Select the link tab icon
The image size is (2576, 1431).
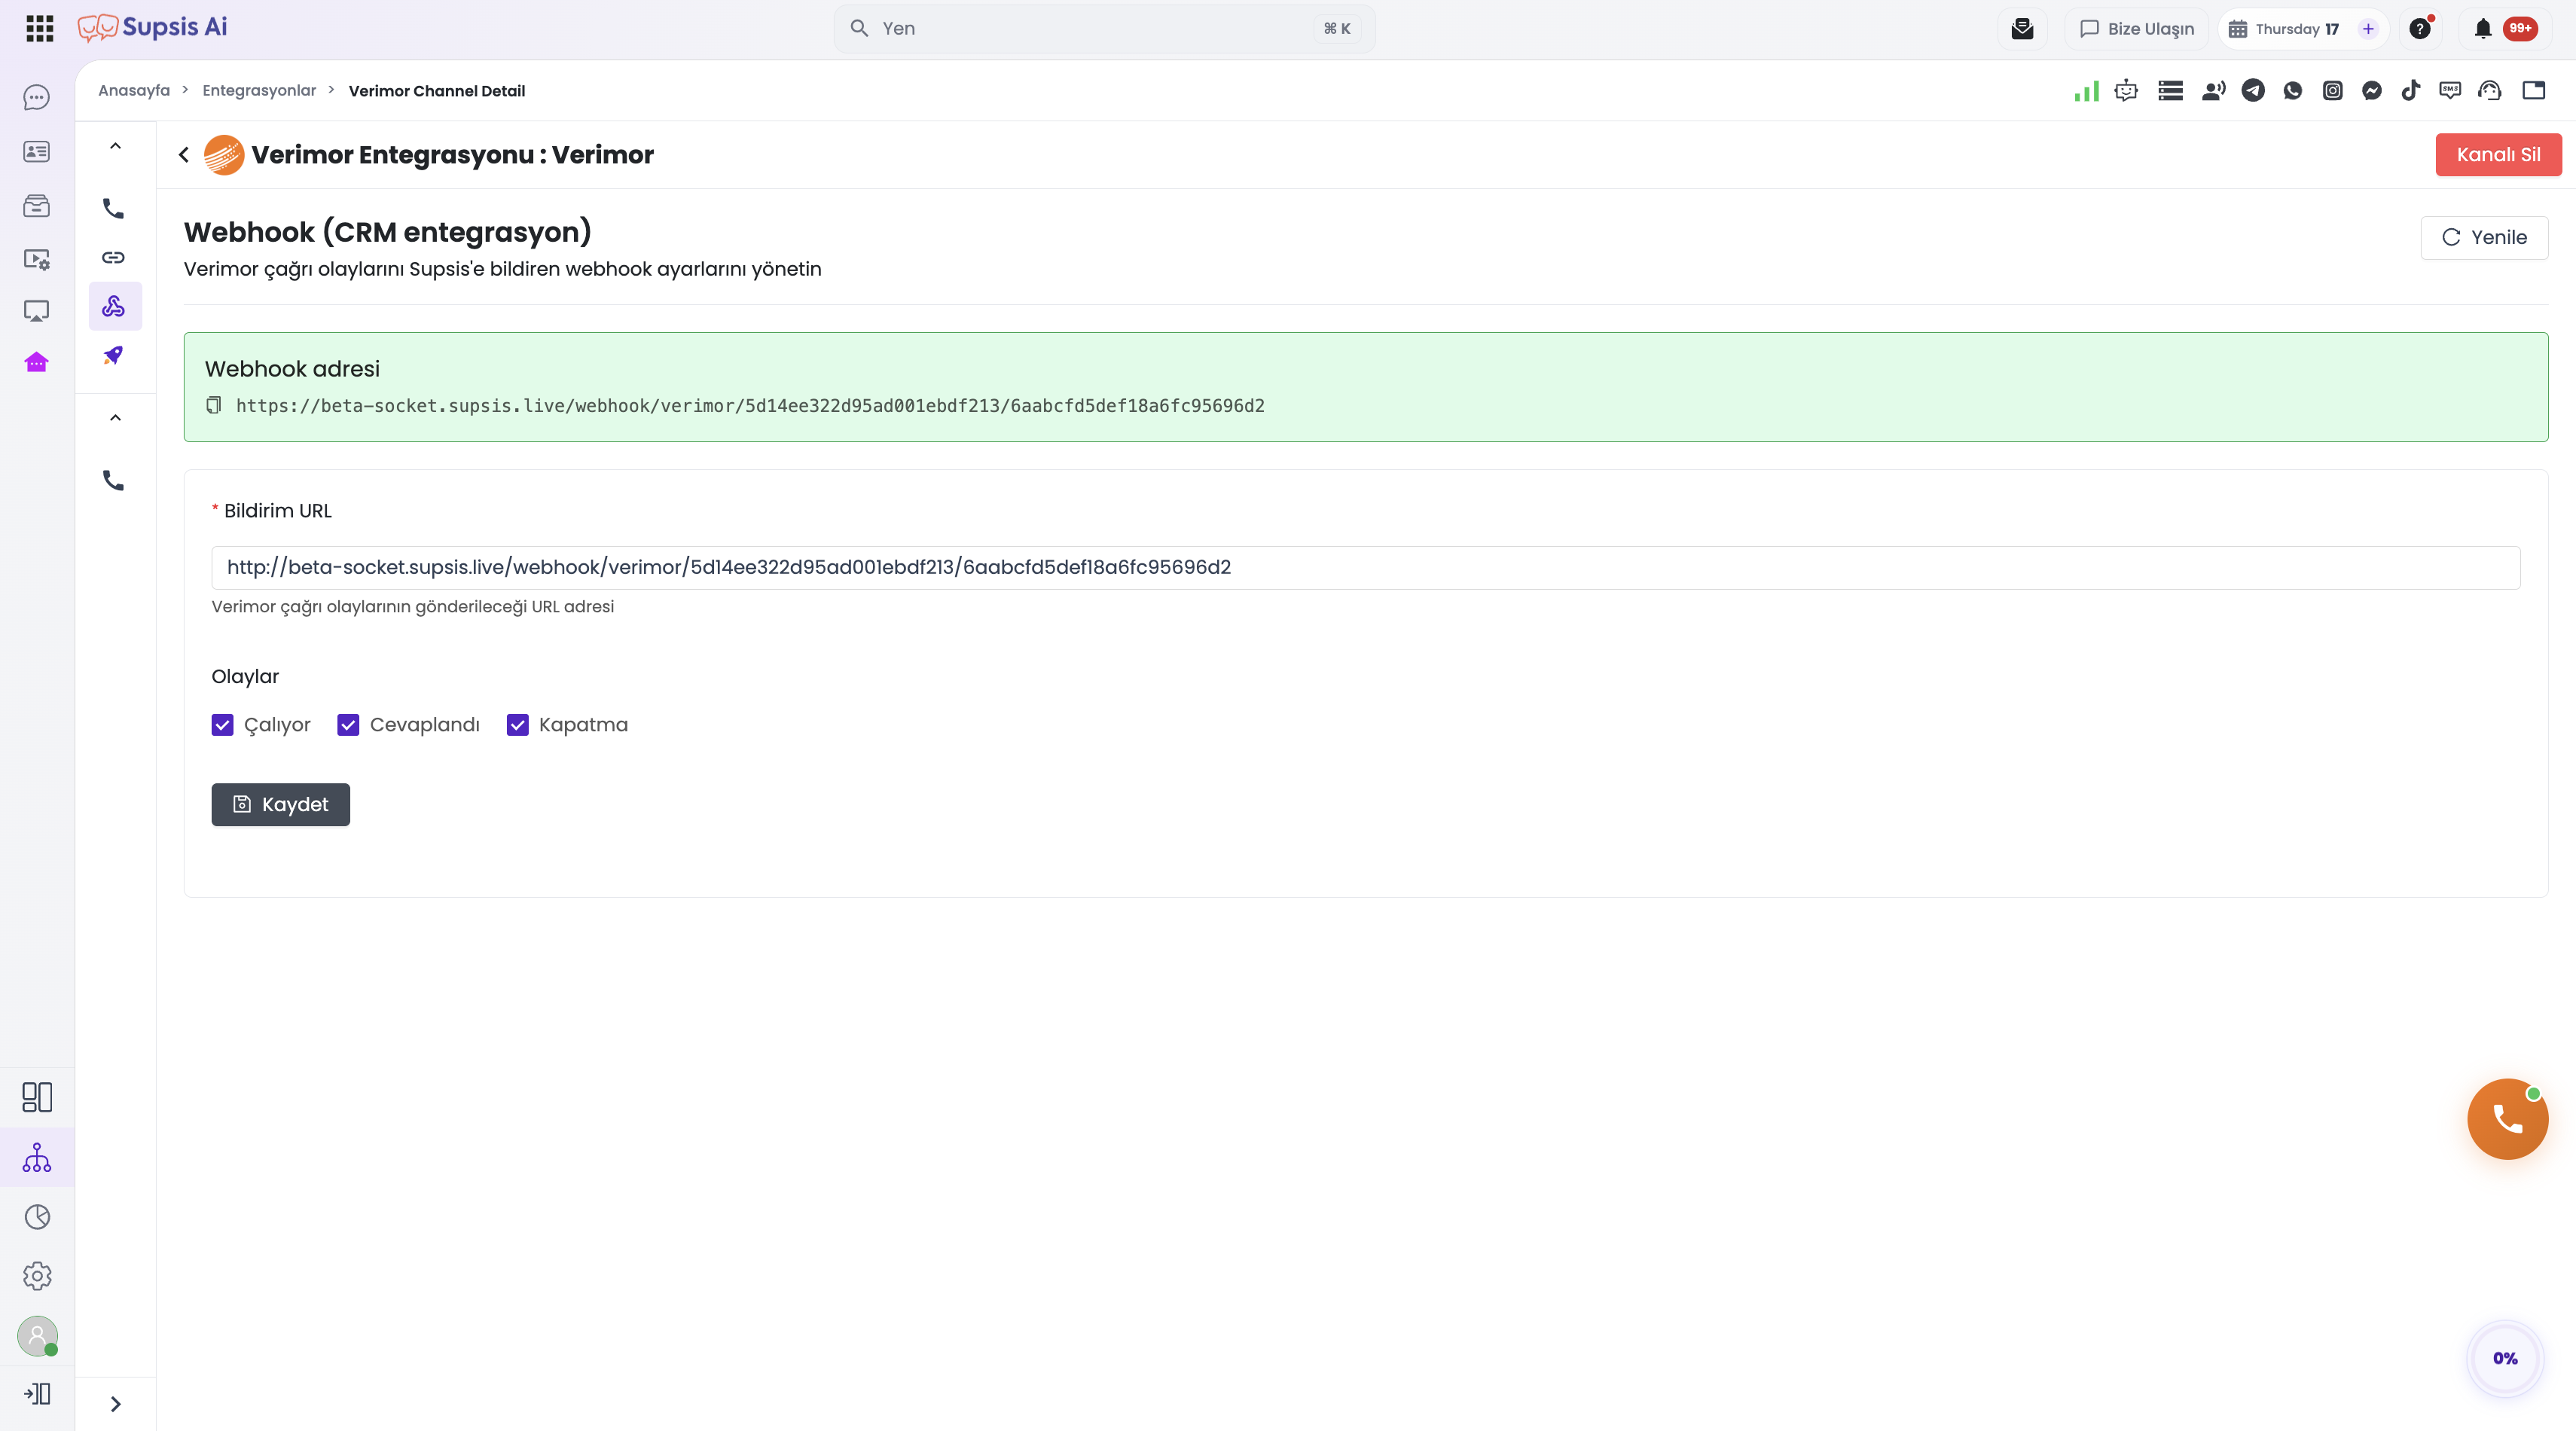click(x=114, y=258)
